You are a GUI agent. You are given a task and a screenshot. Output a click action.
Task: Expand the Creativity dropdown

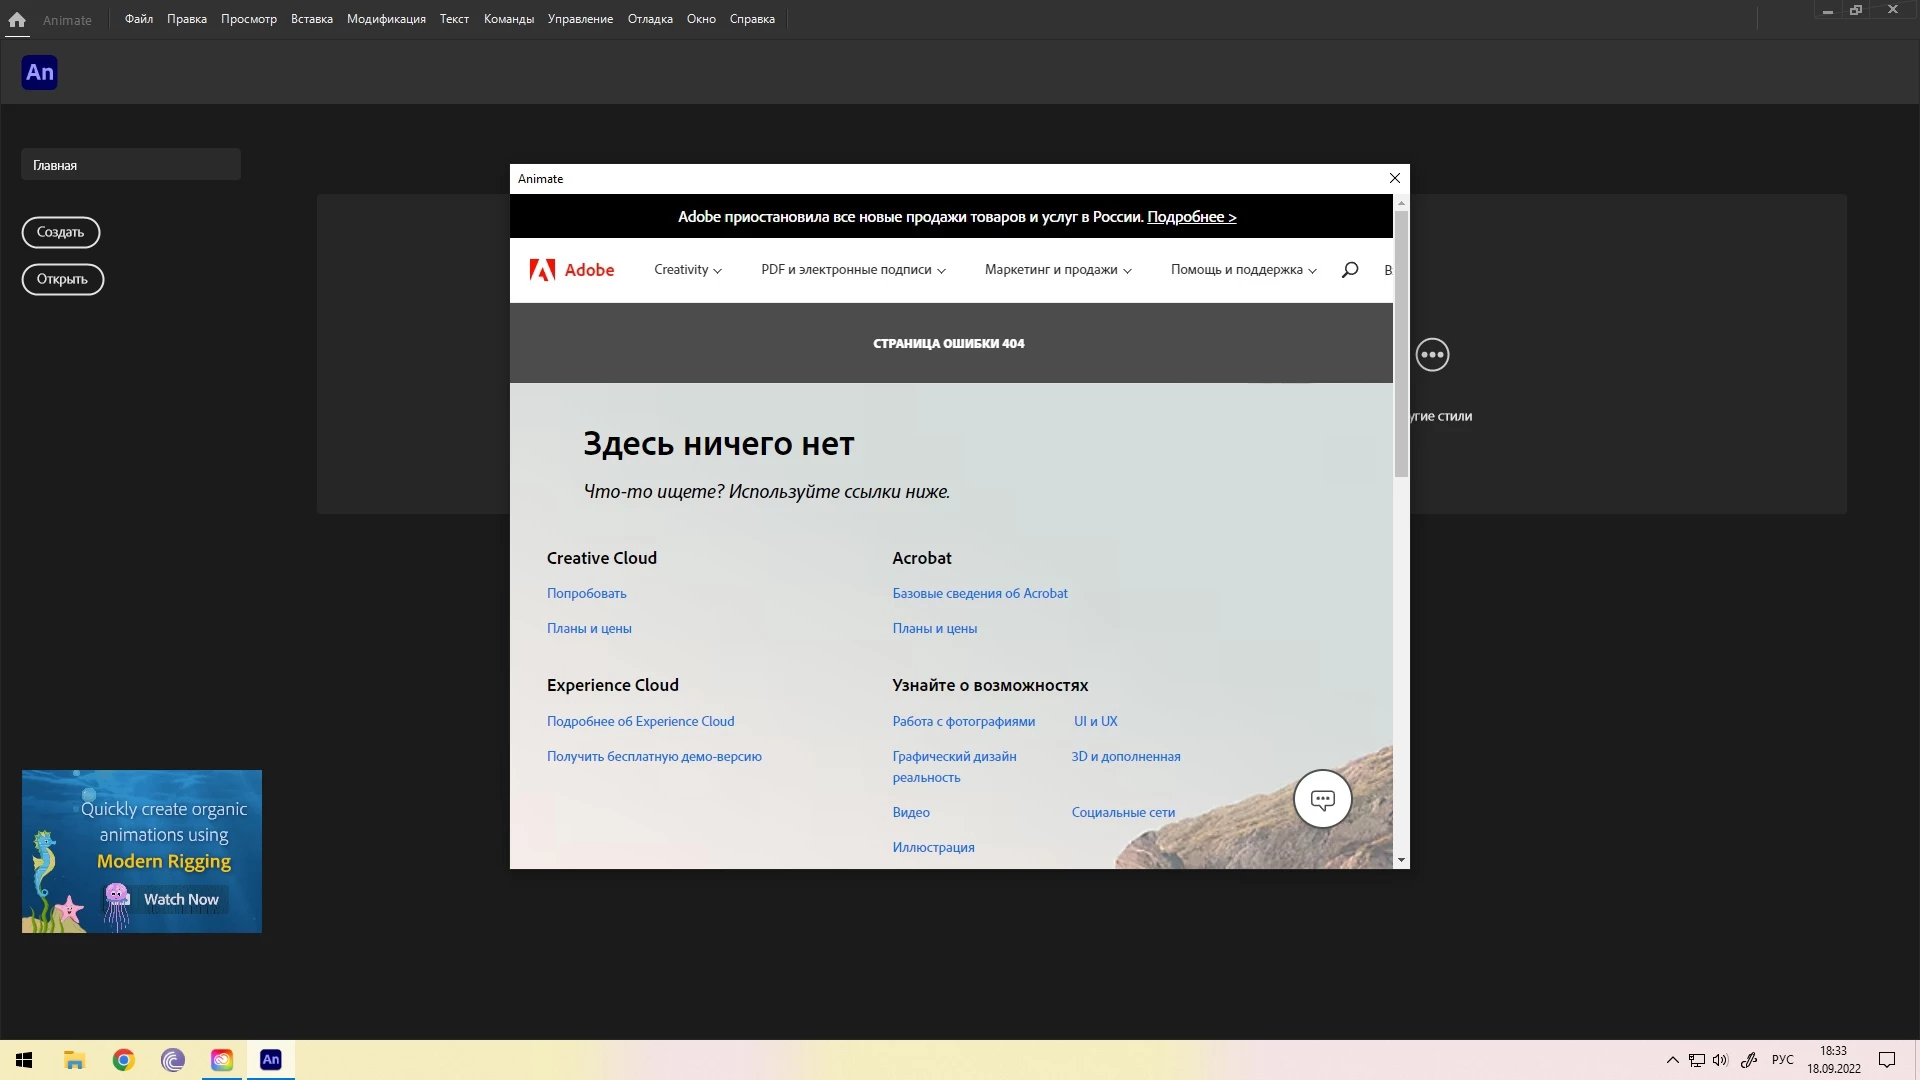(688, 270)
